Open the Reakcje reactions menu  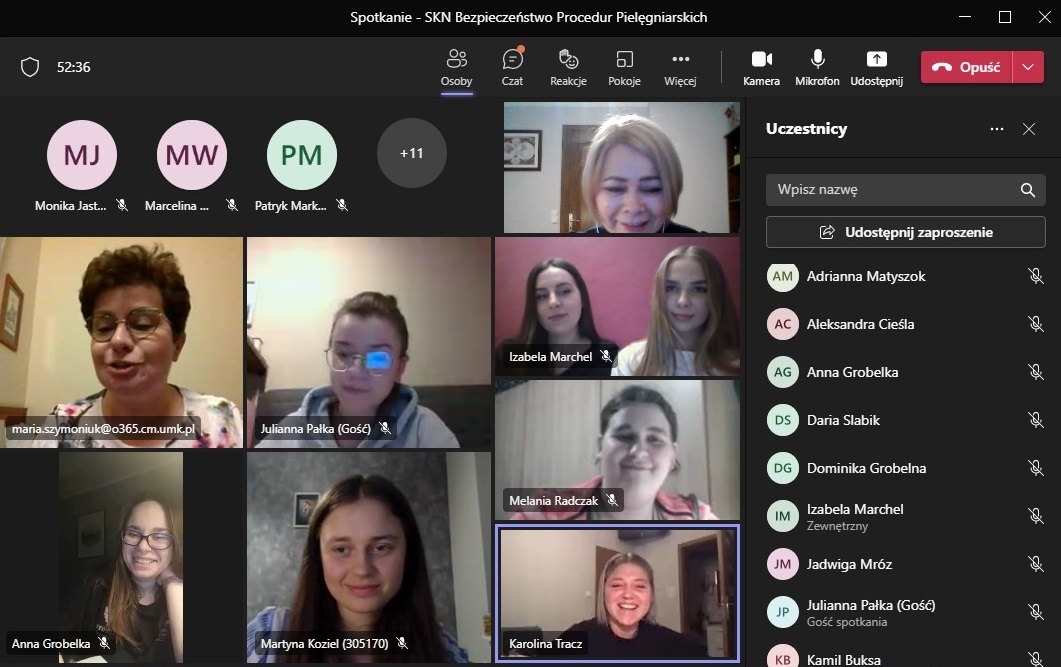click(x=568, y=67)
